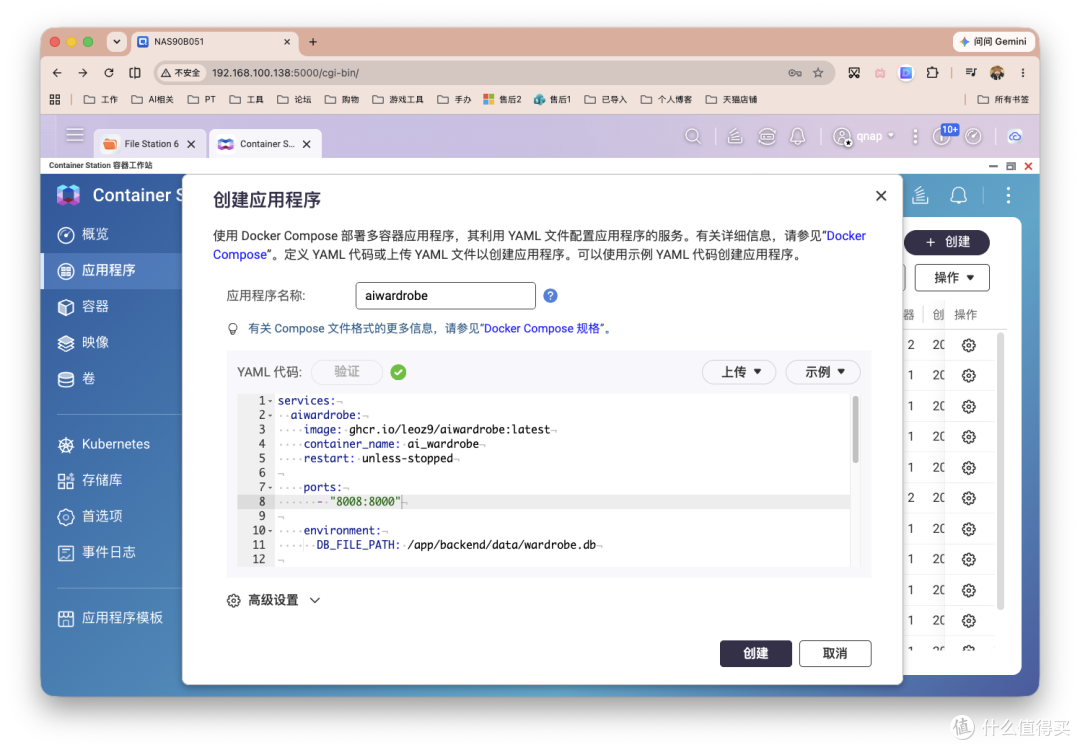Viewport: 1080px width, 750px height.
Task: Click the 创建 button in the dialog
Action: (x=756, y=653)
